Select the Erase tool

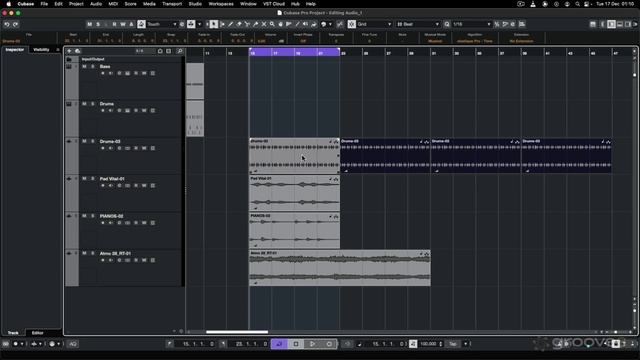239,24
